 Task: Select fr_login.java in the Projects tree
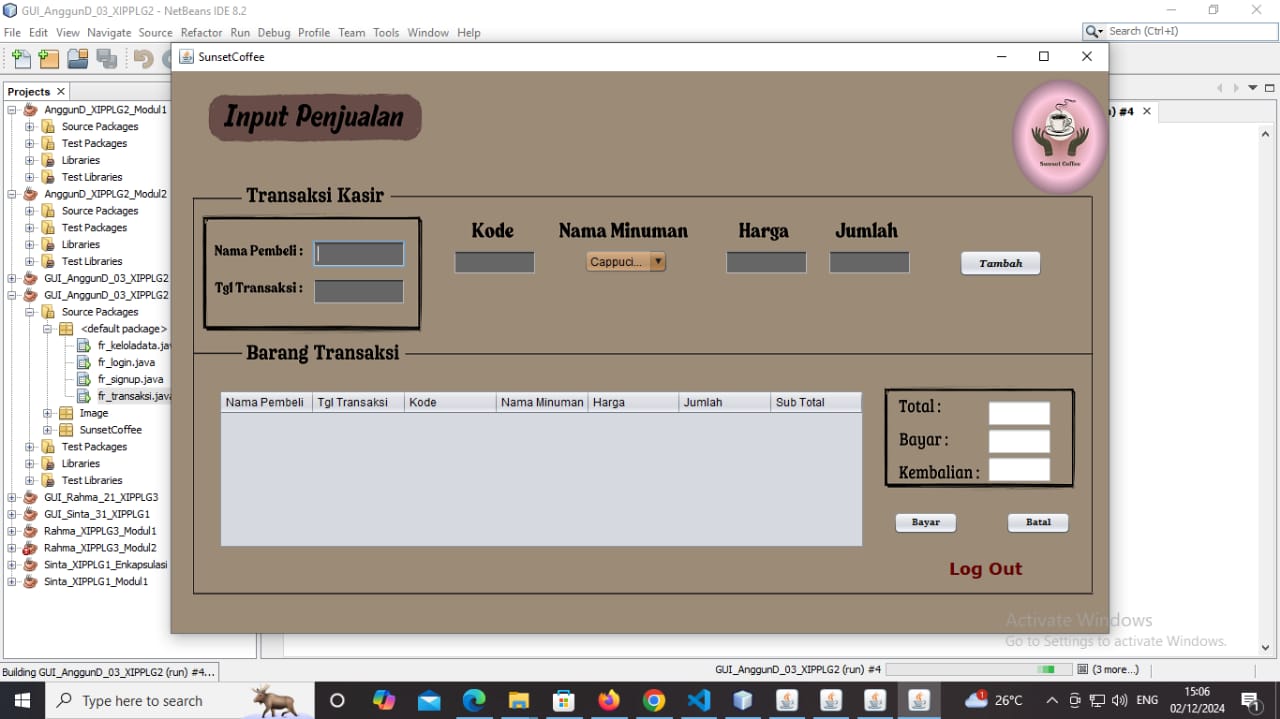pos(126,362)
